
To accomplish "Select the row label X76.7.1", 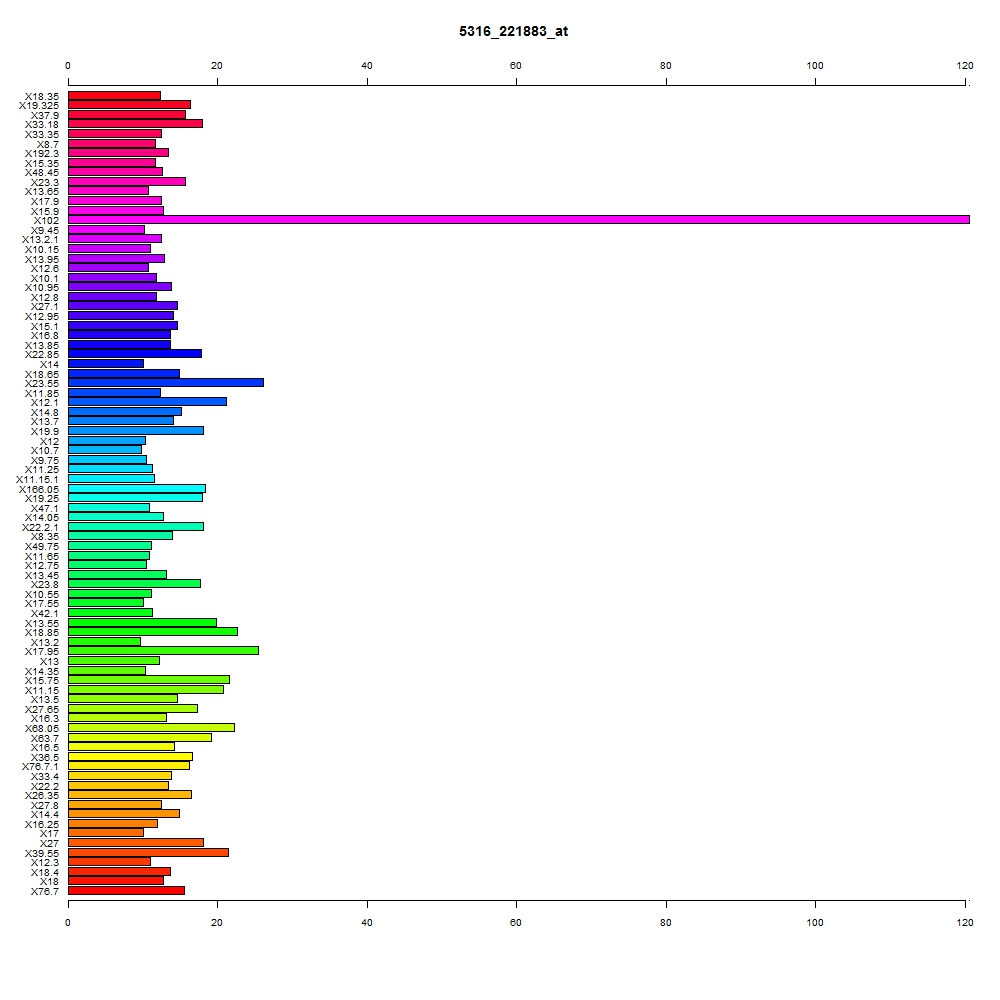I will click(40, 767).
